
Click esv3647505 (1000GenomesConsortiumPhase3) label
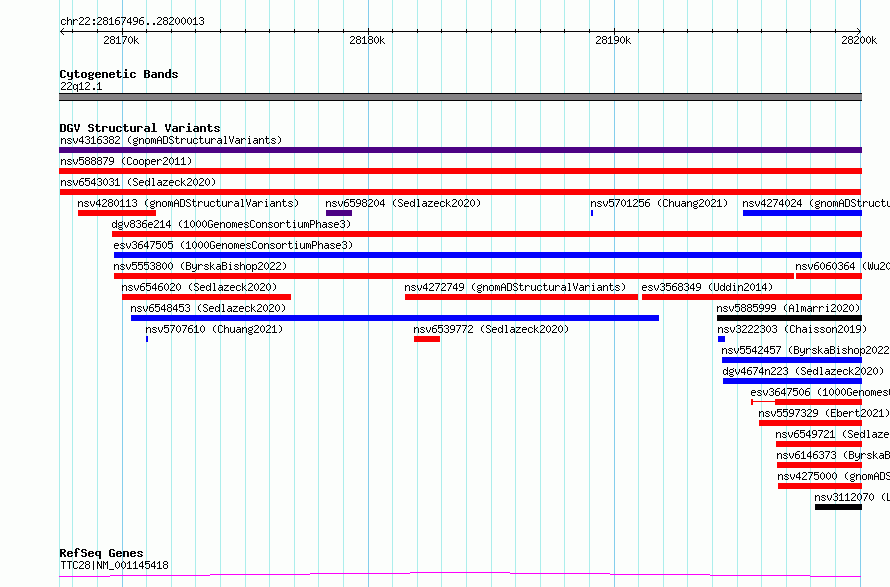tap(233, 245)
